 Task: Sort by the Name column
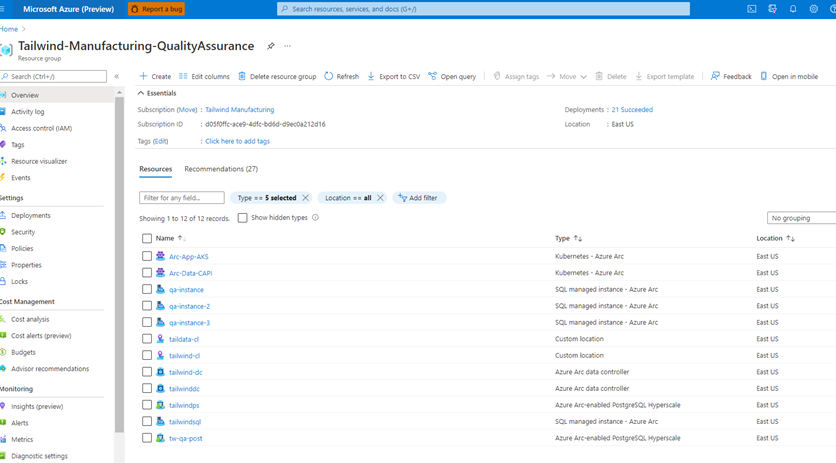pos(171,238)
